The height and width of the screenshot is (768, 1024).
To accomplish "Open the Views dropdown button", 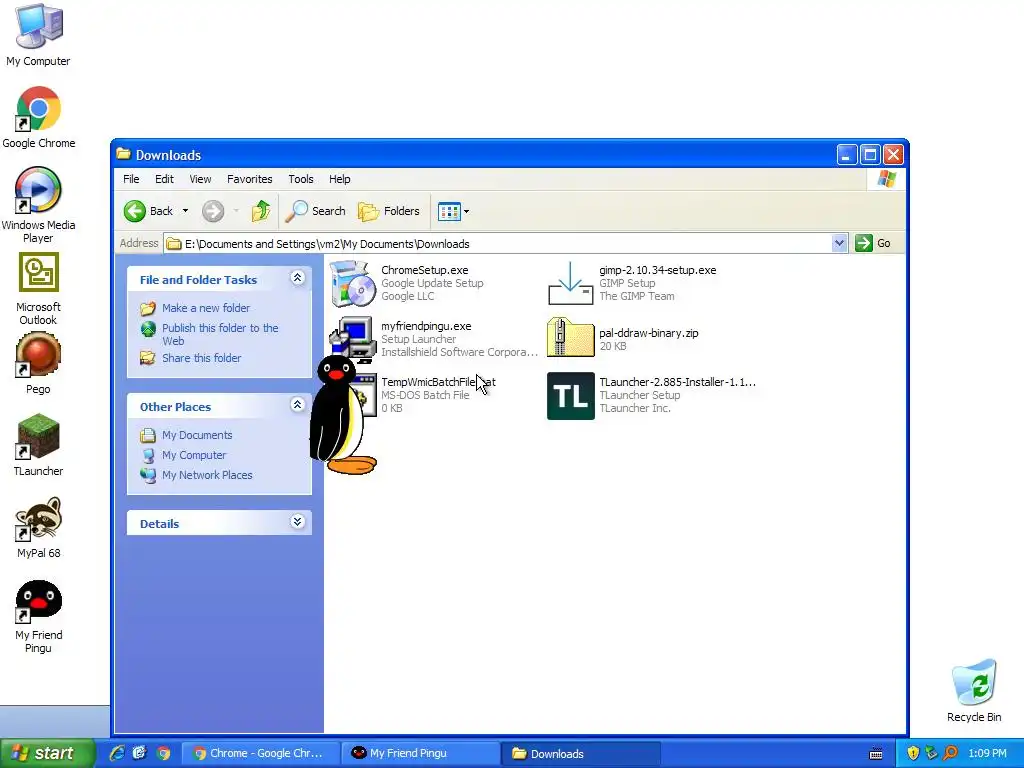I will click(453, 211).
